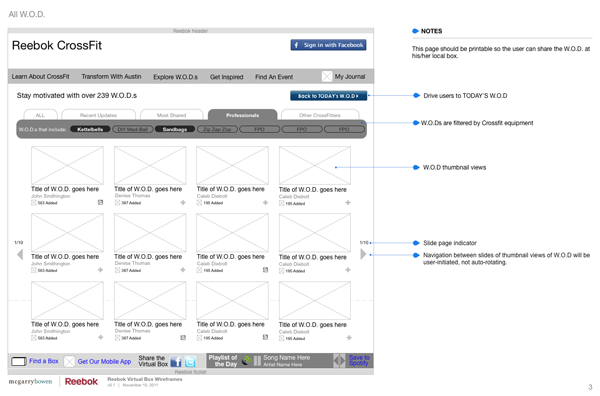The height and width of the screenshot is (396, 600).
Task: Toggle the Sandbags equipment filter
Action: point(175,129)
